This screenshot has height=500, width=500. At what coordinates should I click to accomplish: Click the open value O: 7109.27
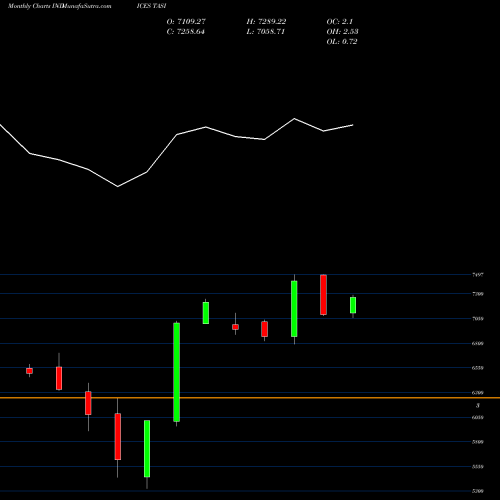186,22
